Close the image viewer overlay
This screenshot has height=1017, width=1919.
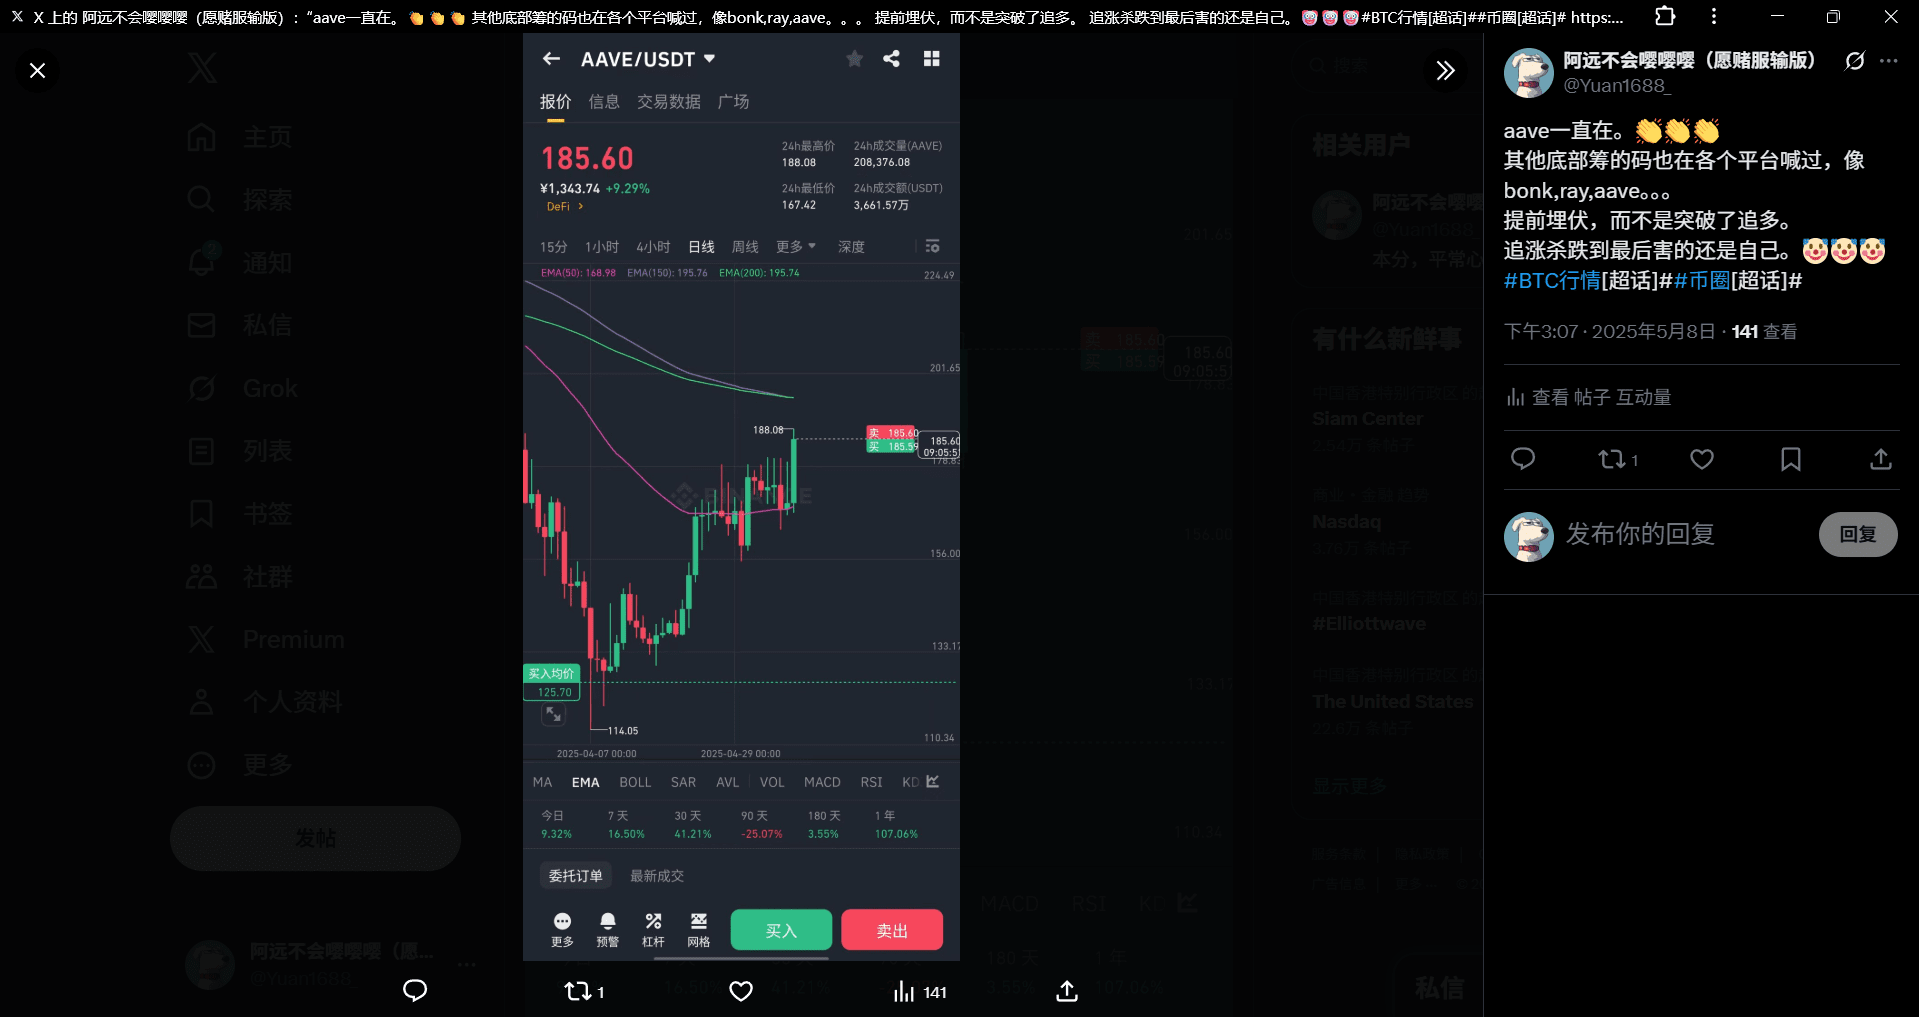[37, 70]
